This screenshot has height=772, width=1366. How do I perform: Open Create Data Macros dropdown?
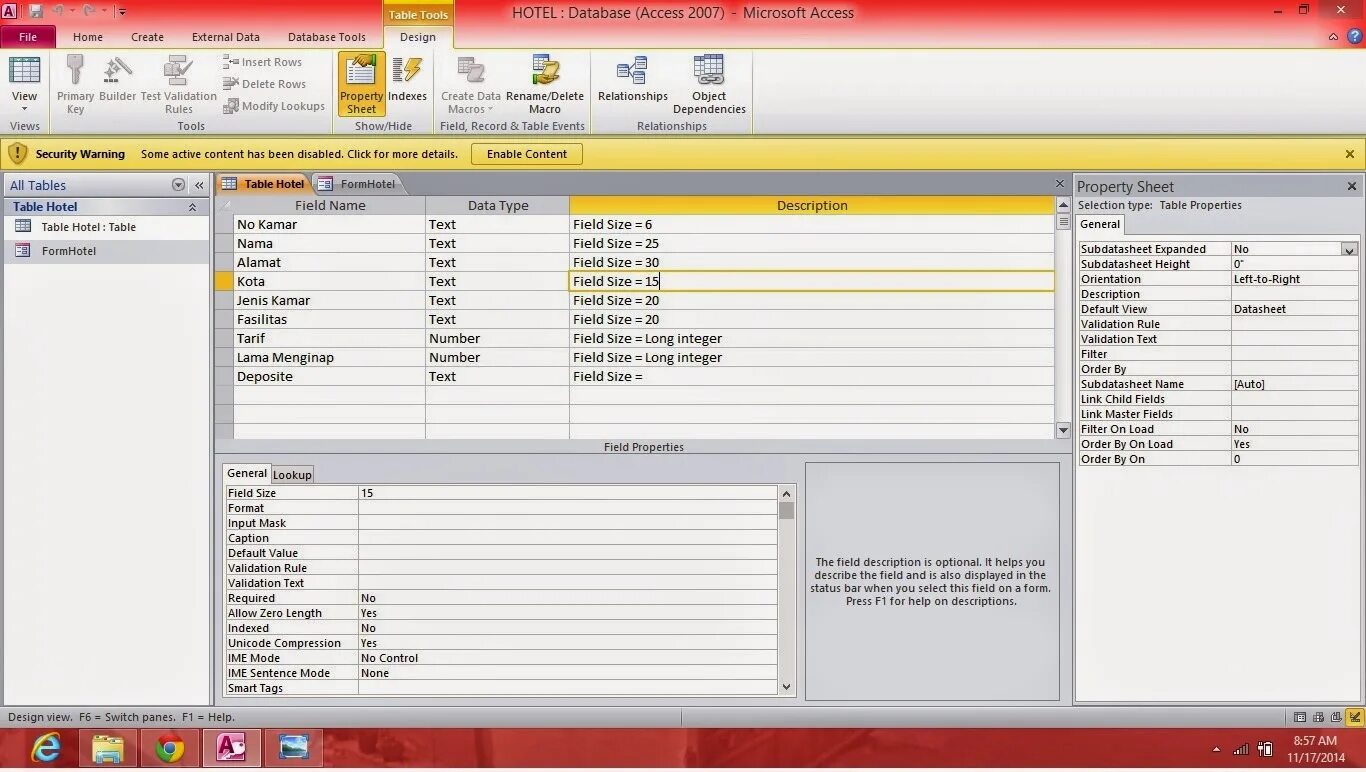coord(470,85)
